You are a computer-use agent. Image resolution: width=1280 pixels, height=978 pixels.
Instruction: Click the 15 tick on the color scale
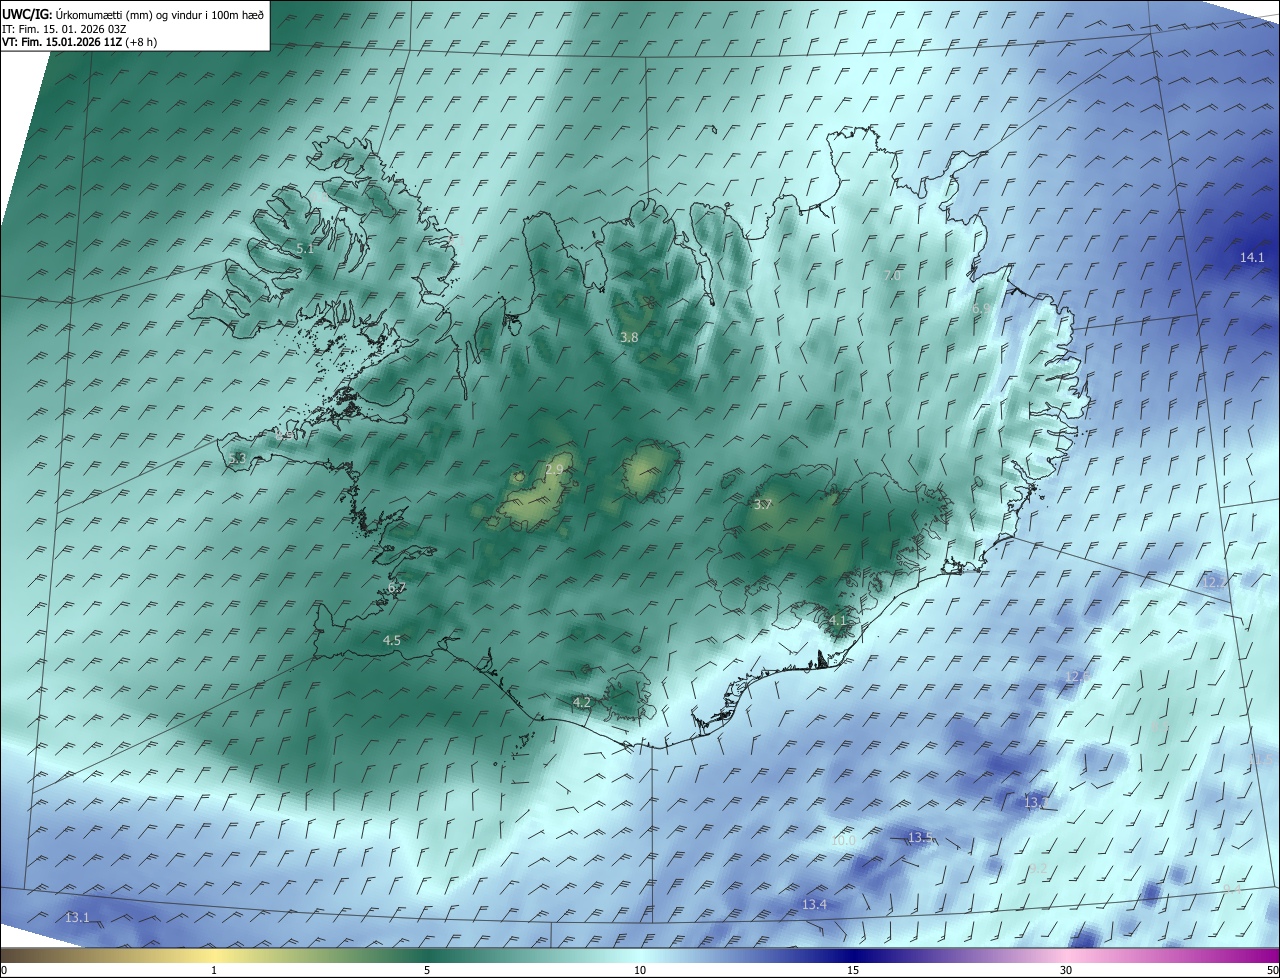[x=853, y=970]
